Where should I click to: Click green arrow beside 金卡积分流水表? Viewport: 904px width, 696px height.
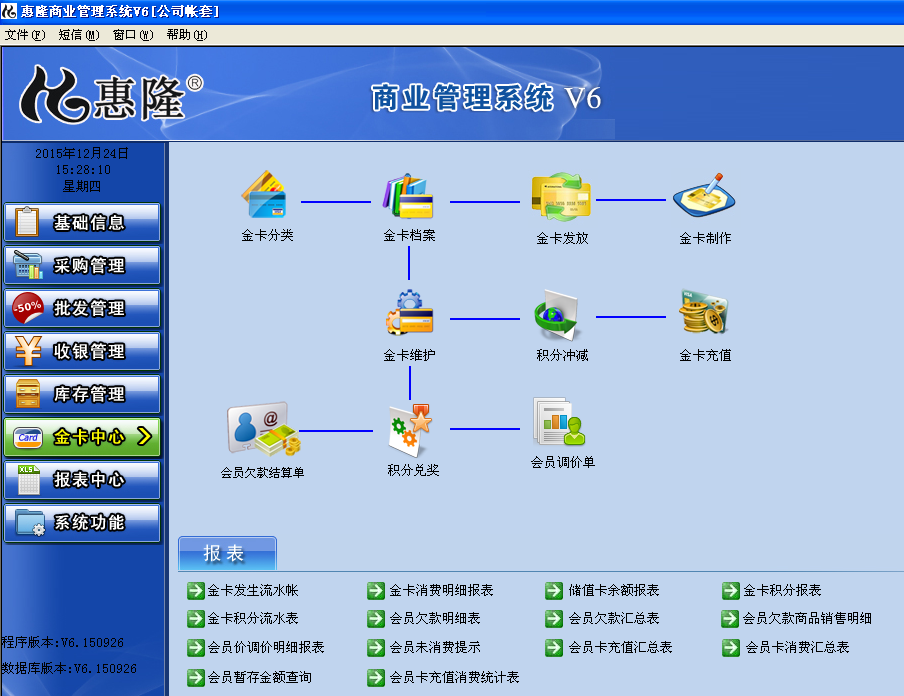[x=195, y=619]
